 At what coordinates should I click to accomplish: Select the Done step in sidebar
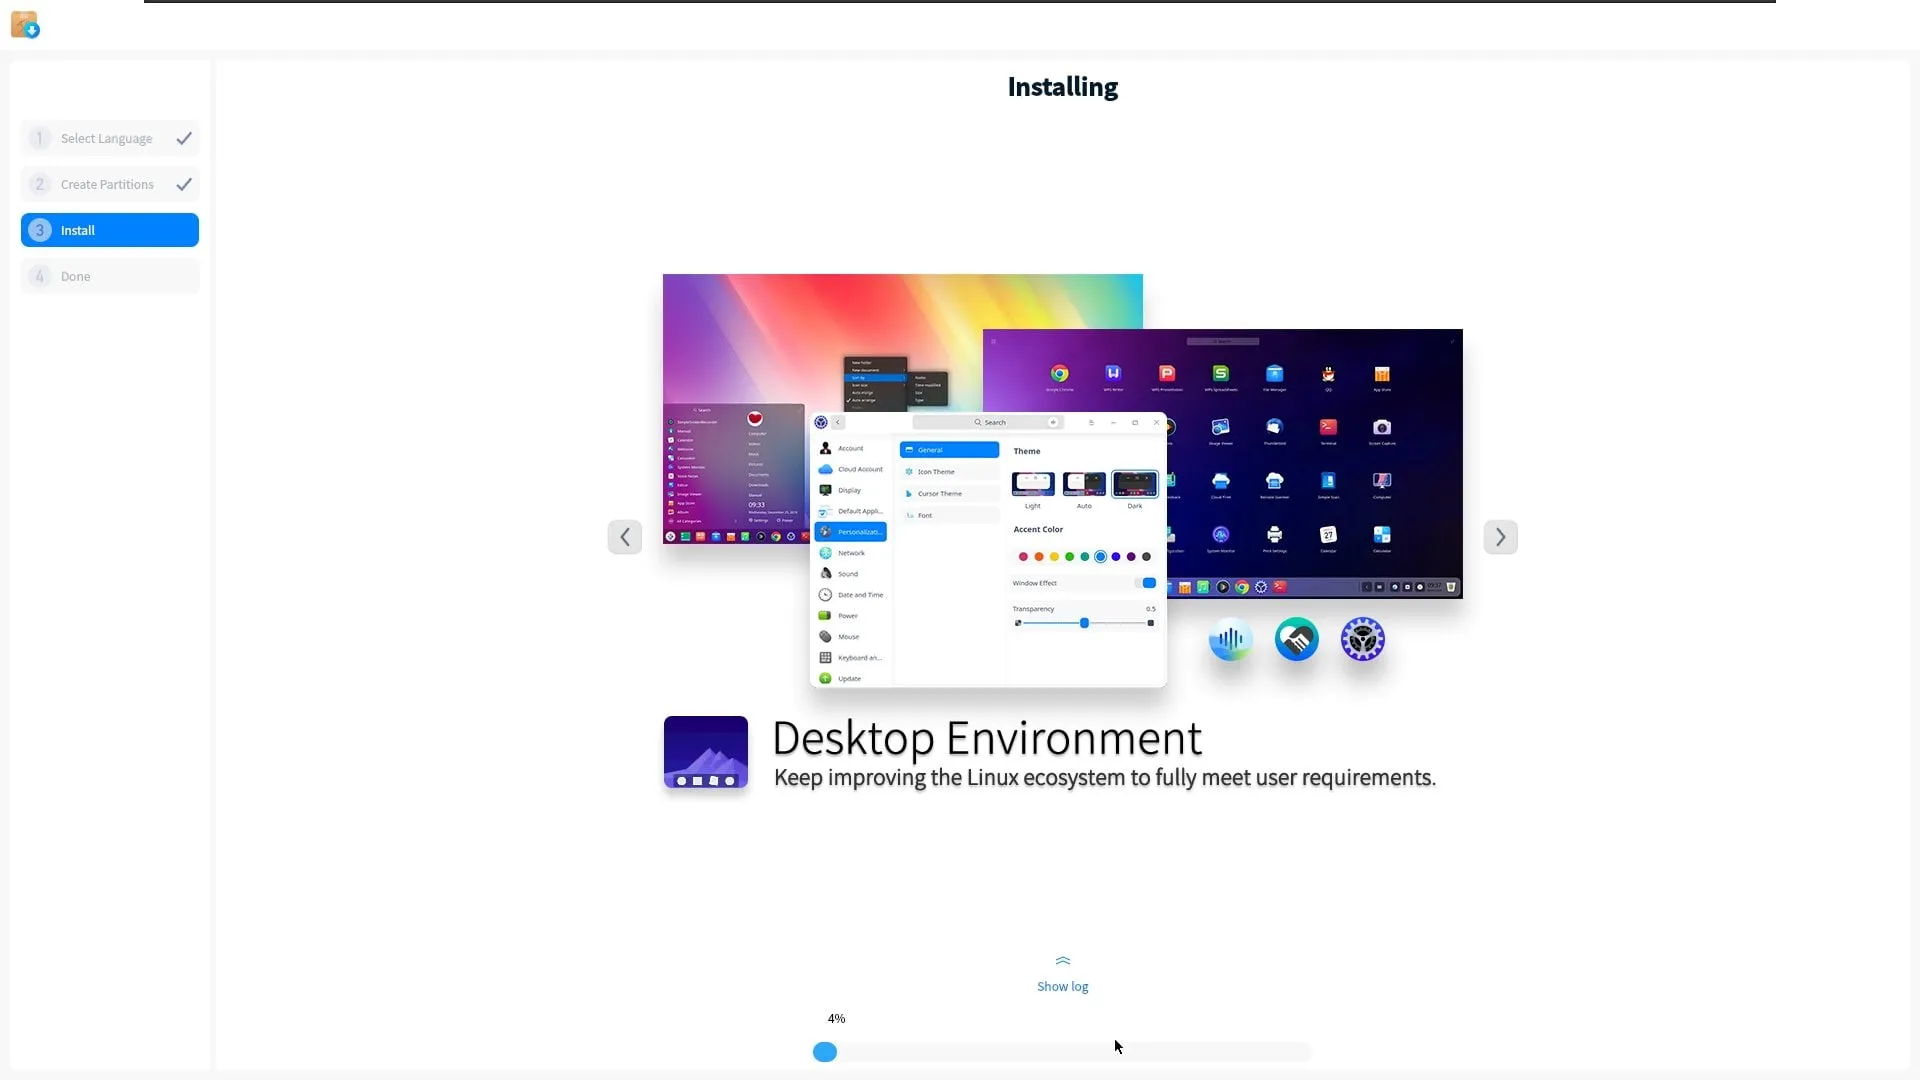110,277
